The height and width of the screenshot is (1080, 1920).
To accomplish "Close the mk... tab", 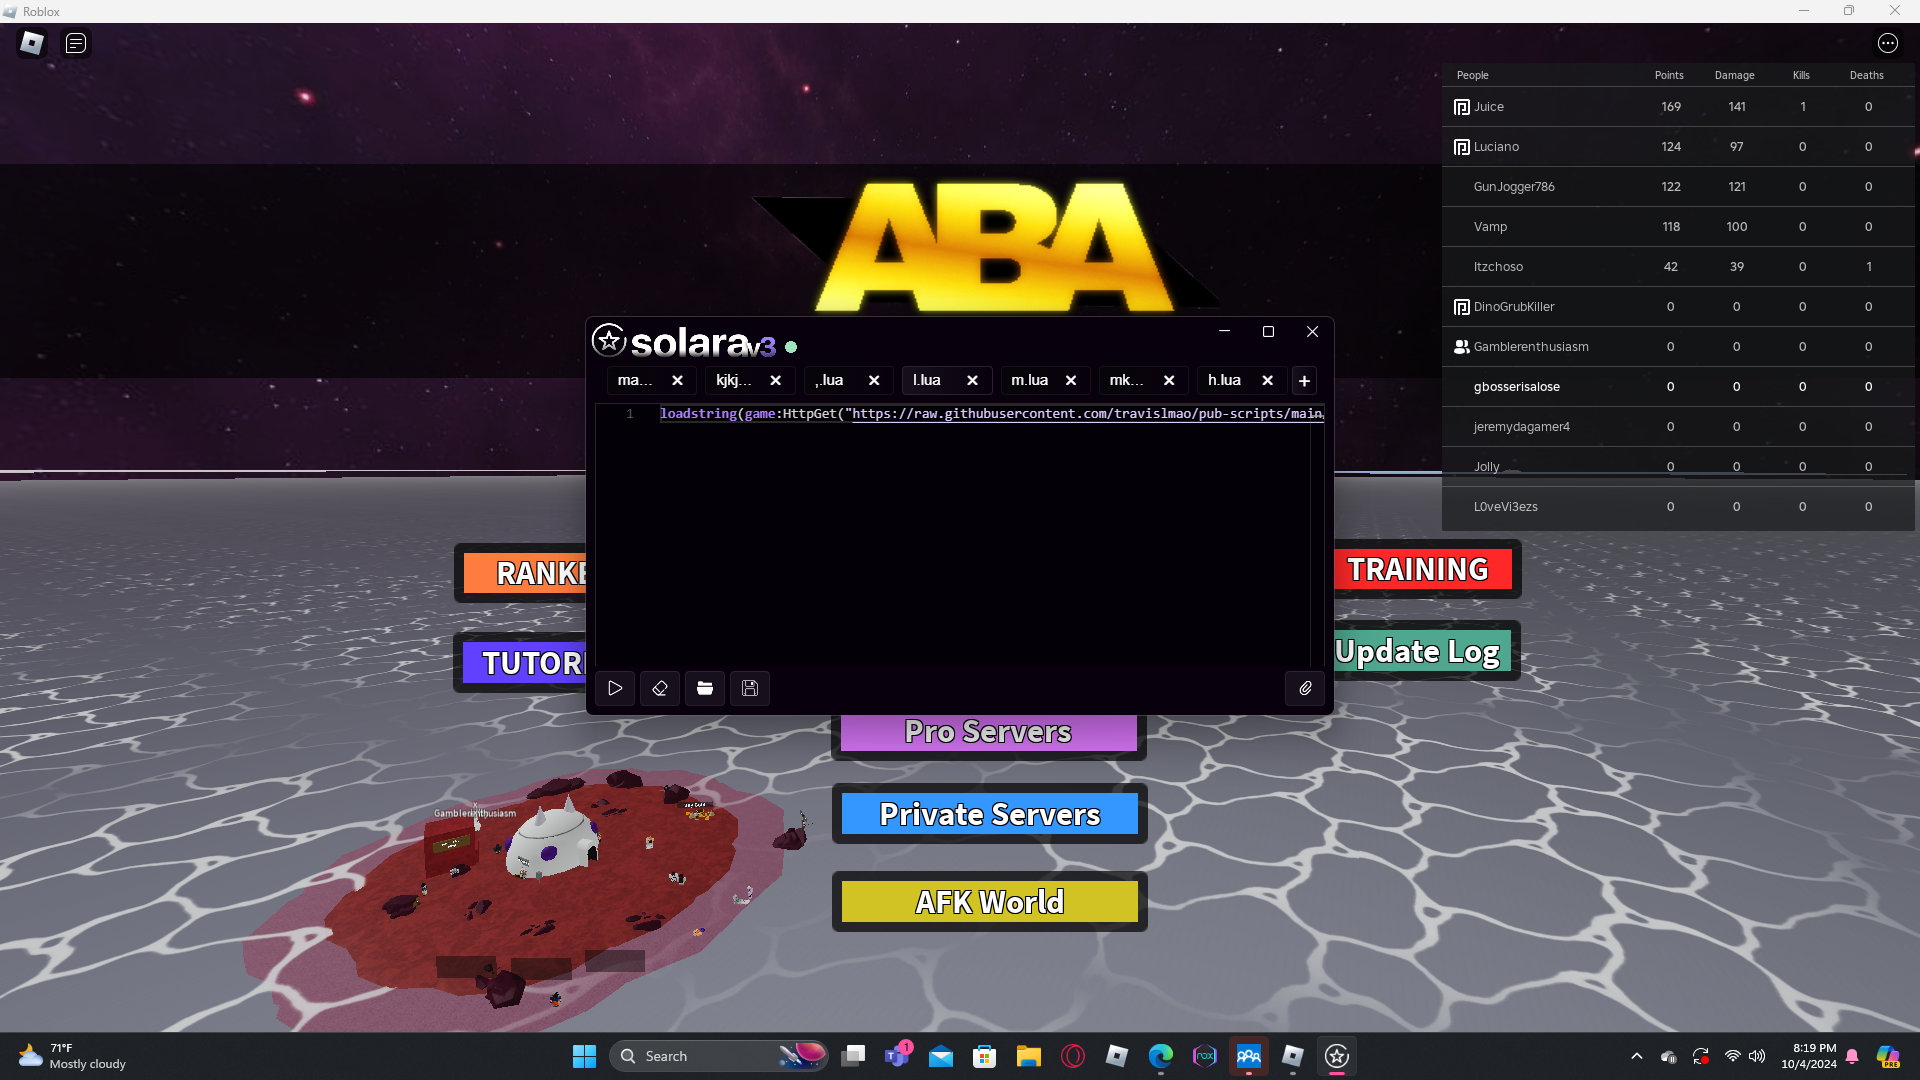I will (x=1169, y=381).
